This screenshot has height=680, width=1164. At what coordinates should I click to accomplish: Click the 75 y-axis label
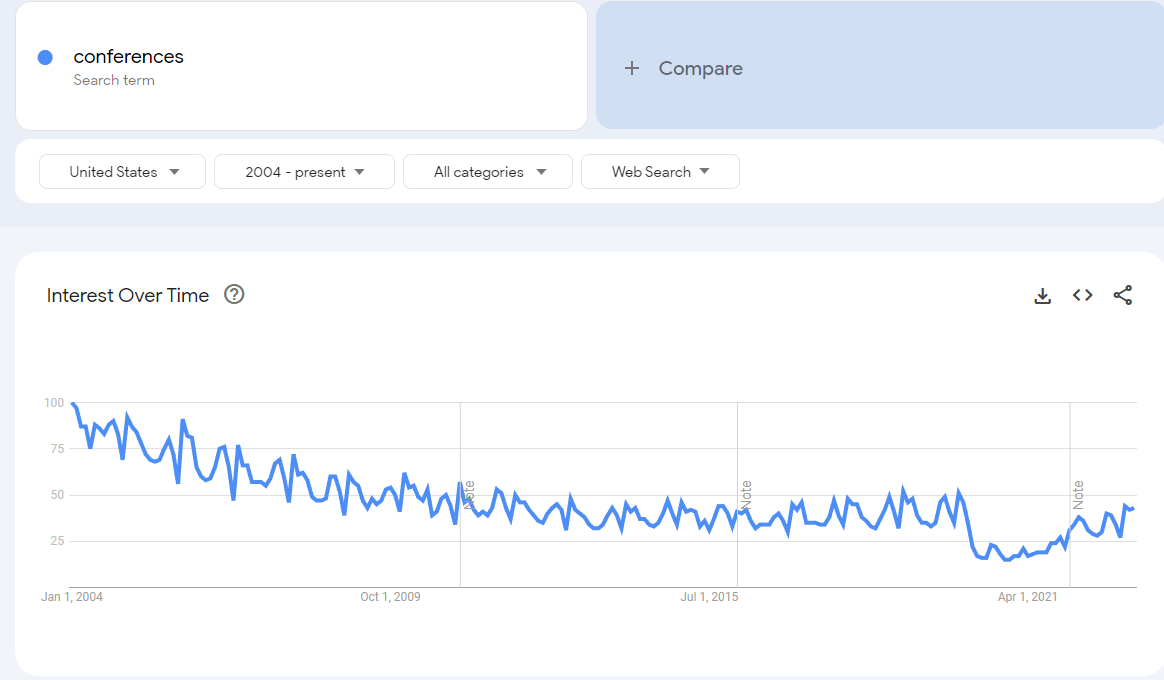57,448
